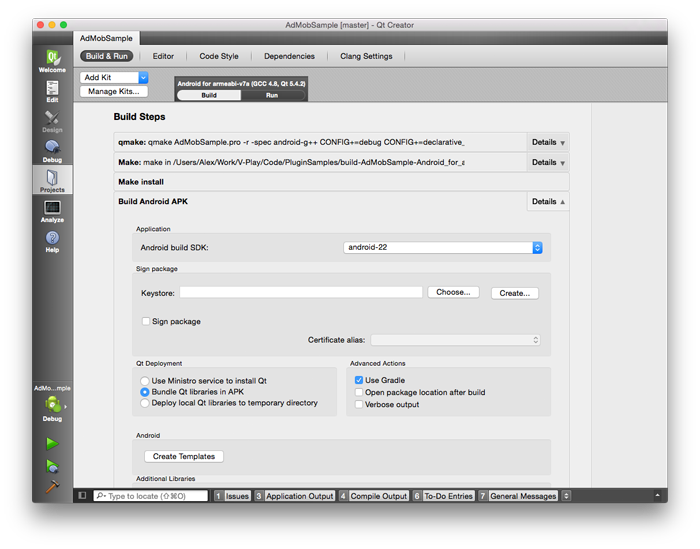700x549 pixels.
Task: Open the Analyze mode
Action: coord(52,212)
